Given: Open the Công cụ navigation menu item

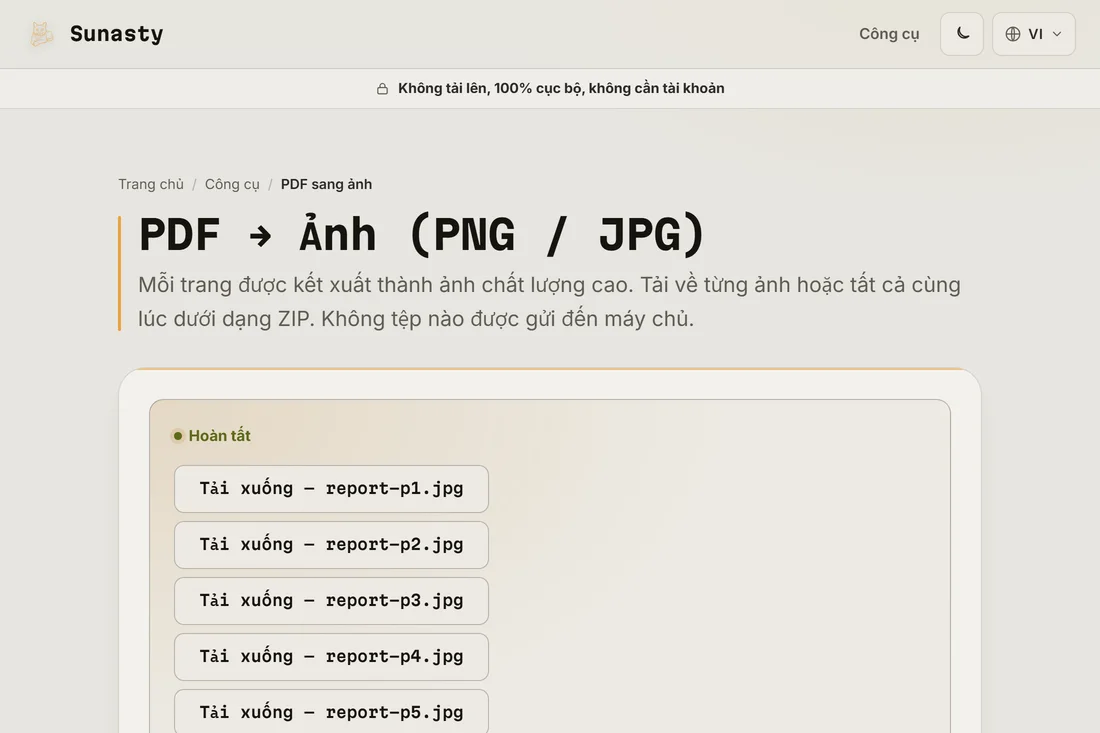Looking at the screenshot, I should pyautogui.click(x=889, y=34).
